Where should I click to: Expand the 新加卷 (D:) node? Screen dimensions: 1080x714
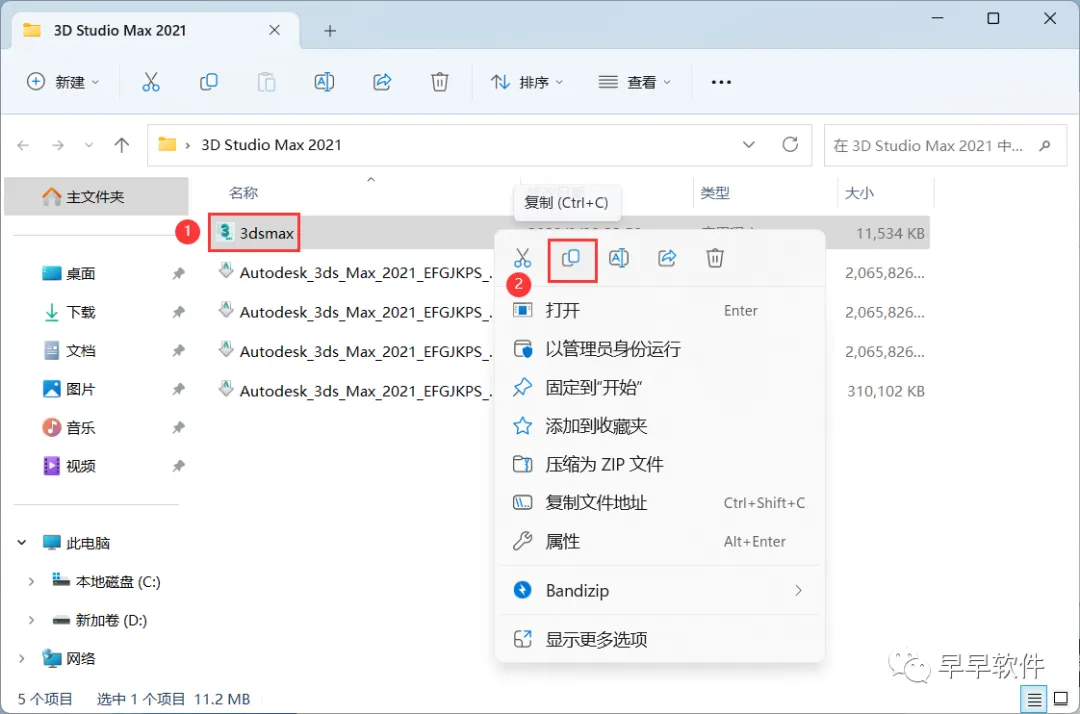pyautogui.click(x=31, y=620)
